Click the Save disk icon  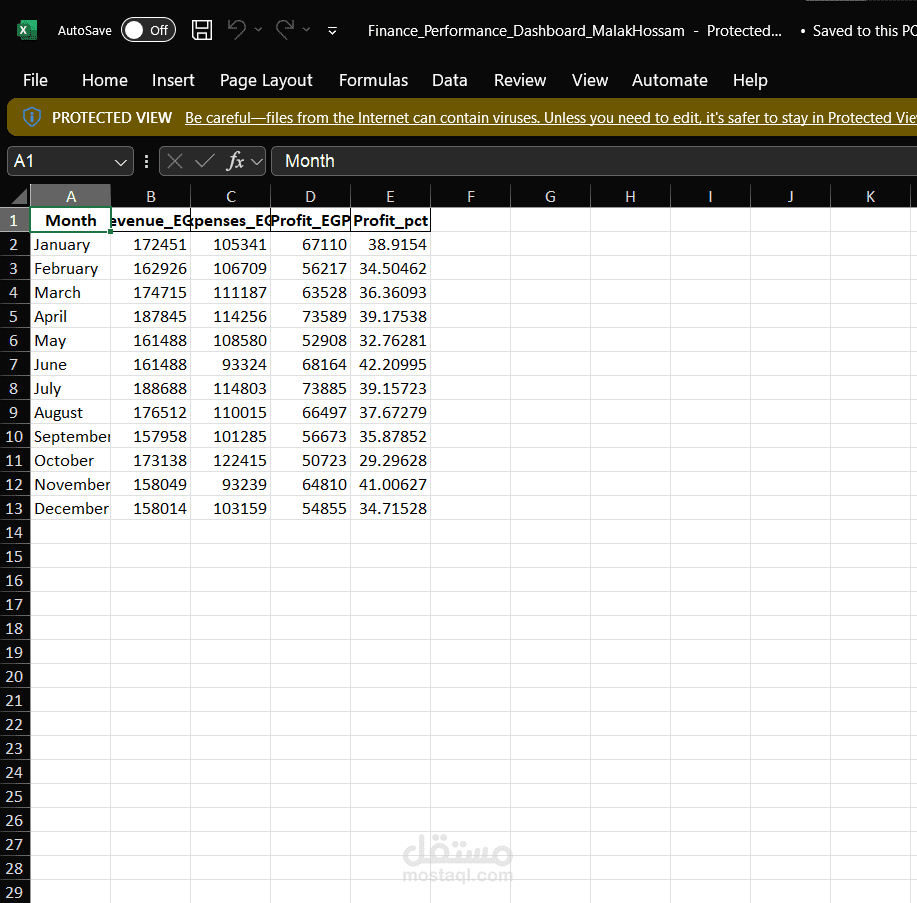202,30
